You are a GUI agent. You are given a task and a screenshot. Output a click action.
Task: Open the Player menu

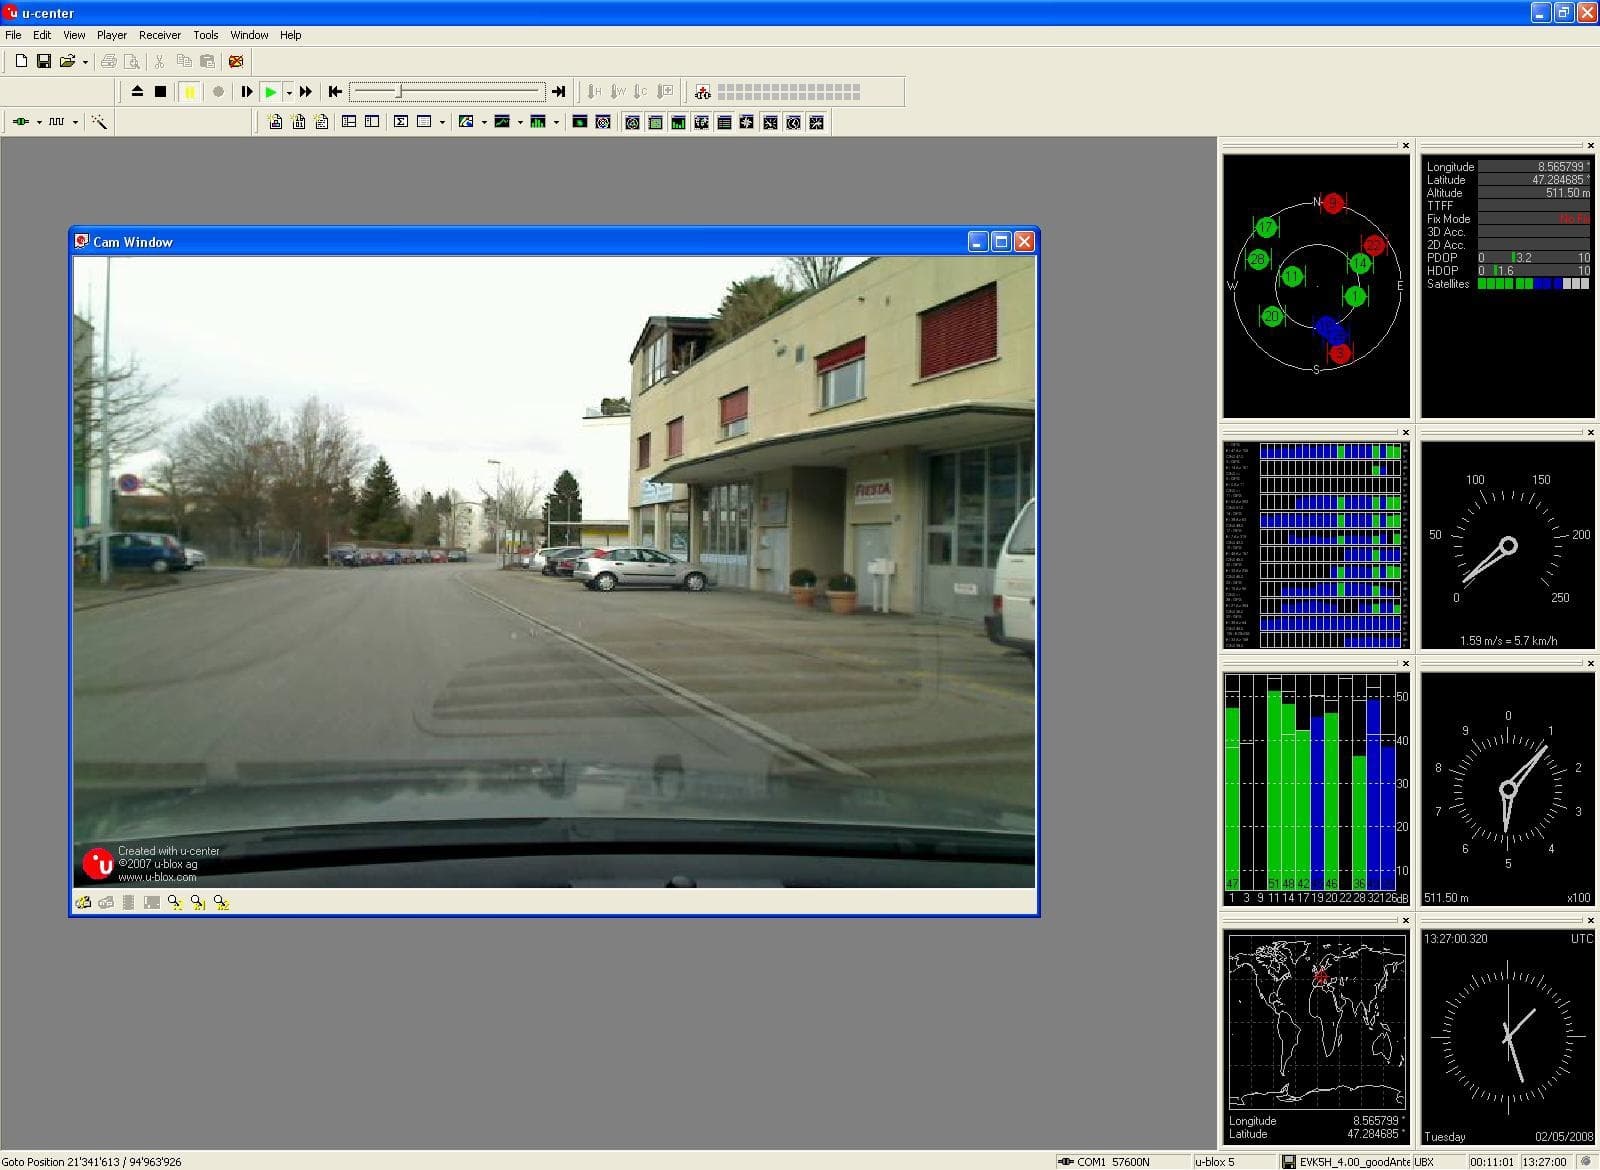click(111, 35)
